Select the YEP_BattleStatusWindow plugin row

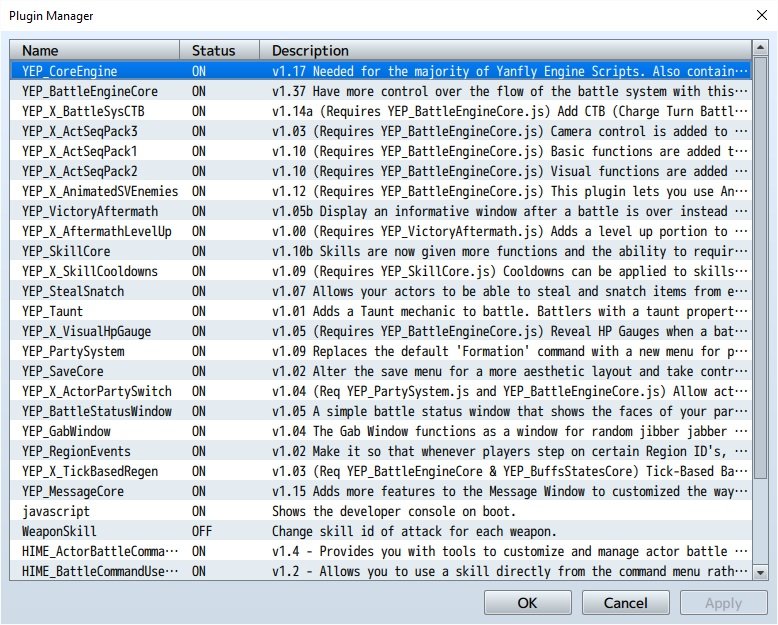coord(381,411)
